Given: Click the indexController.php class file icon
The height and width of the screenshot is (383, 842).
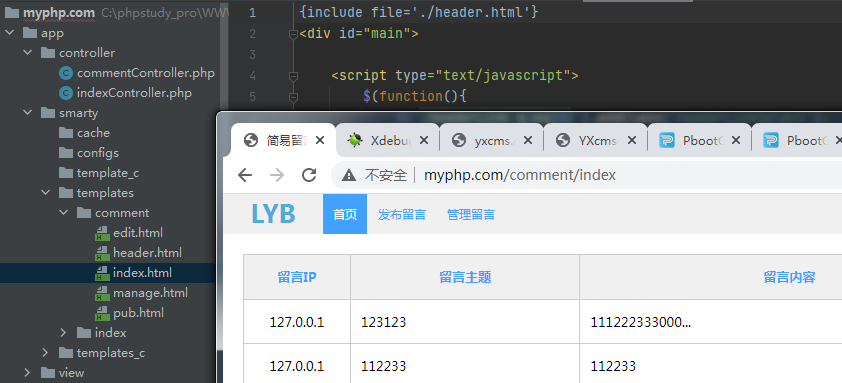Looking at the screenshot, I should (x=66, y=93).
